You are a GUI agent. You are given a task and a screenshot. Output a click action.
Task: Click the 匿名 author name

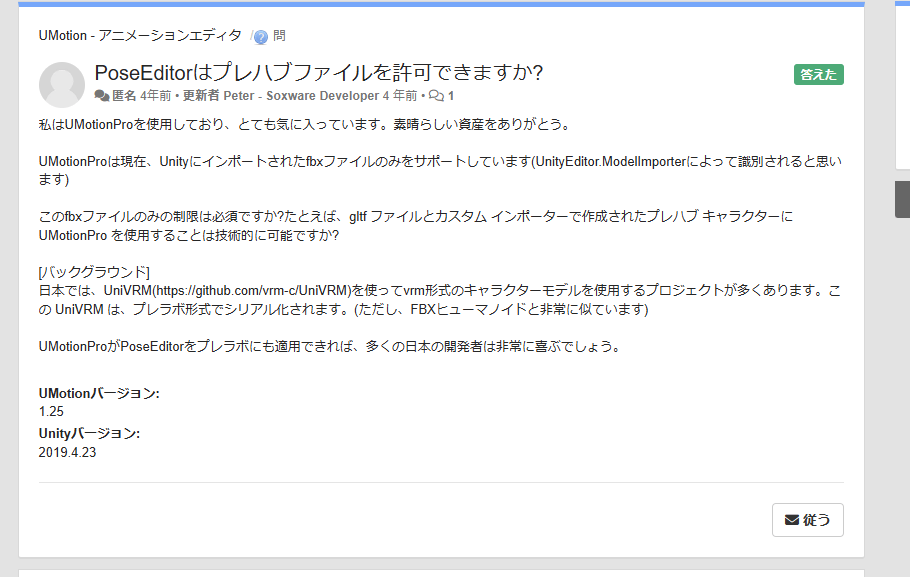(x=124, y=96)
